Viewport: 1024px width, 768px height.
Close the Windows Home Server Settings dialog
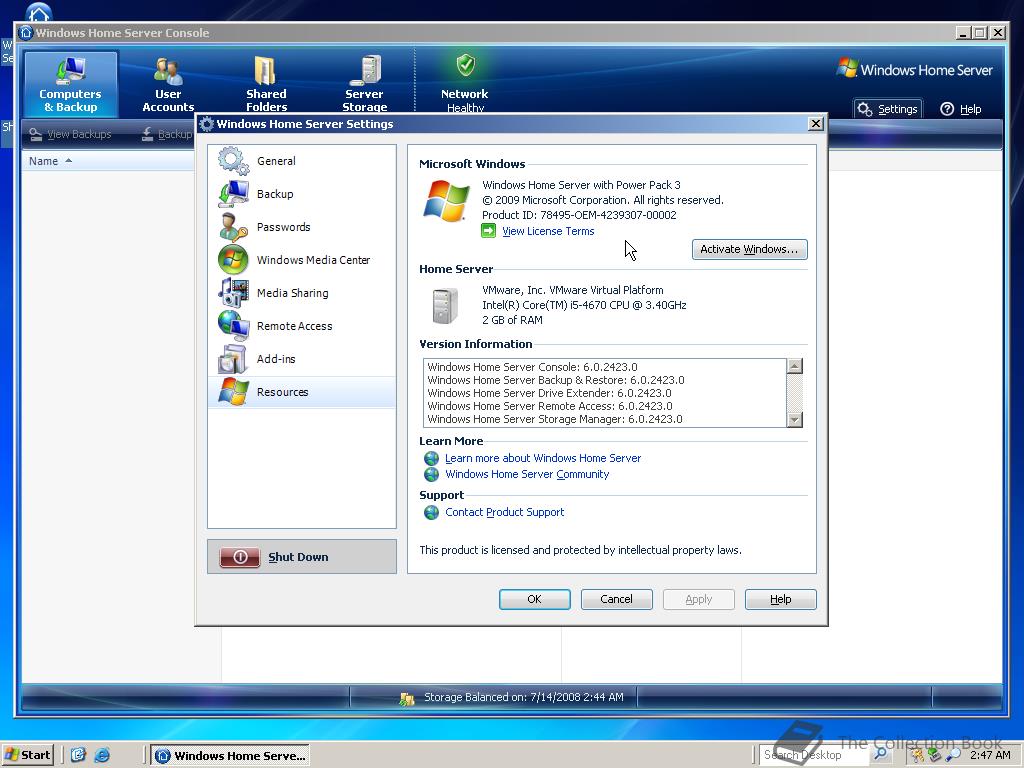816,124
